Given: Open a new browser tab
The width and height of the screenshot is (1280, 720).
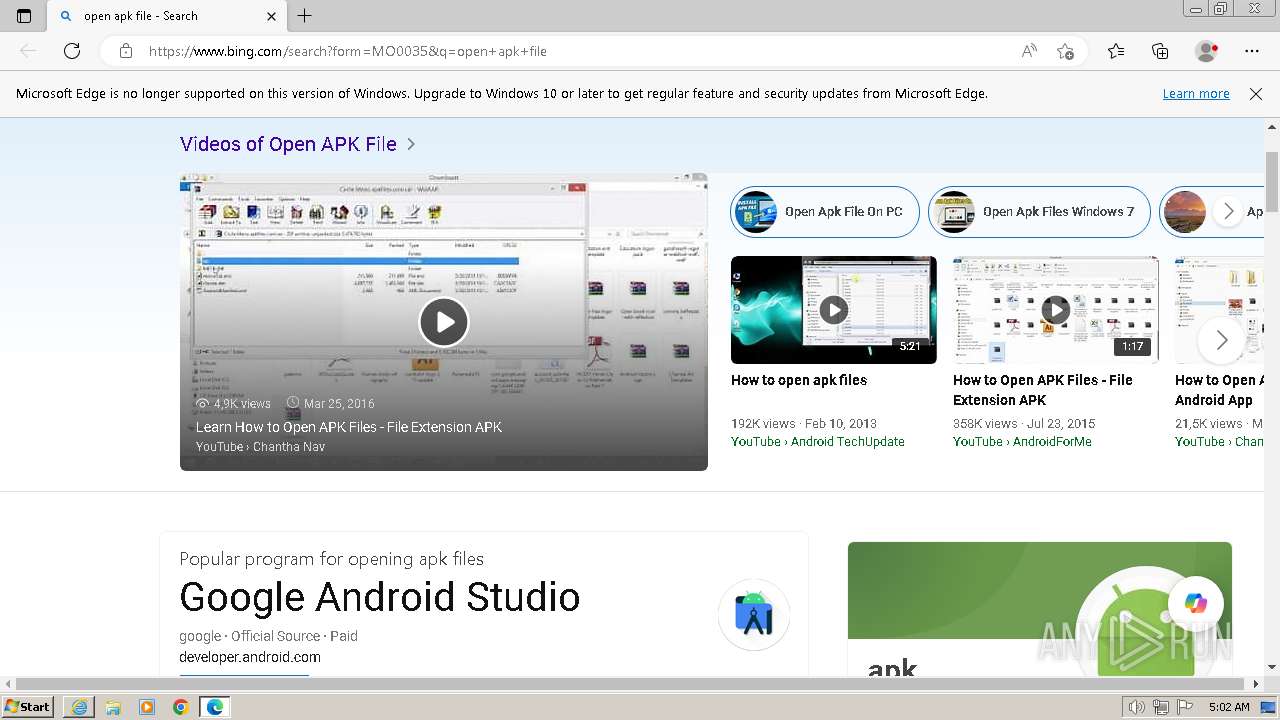Looking at the screenshot, I should click(305, 16).
